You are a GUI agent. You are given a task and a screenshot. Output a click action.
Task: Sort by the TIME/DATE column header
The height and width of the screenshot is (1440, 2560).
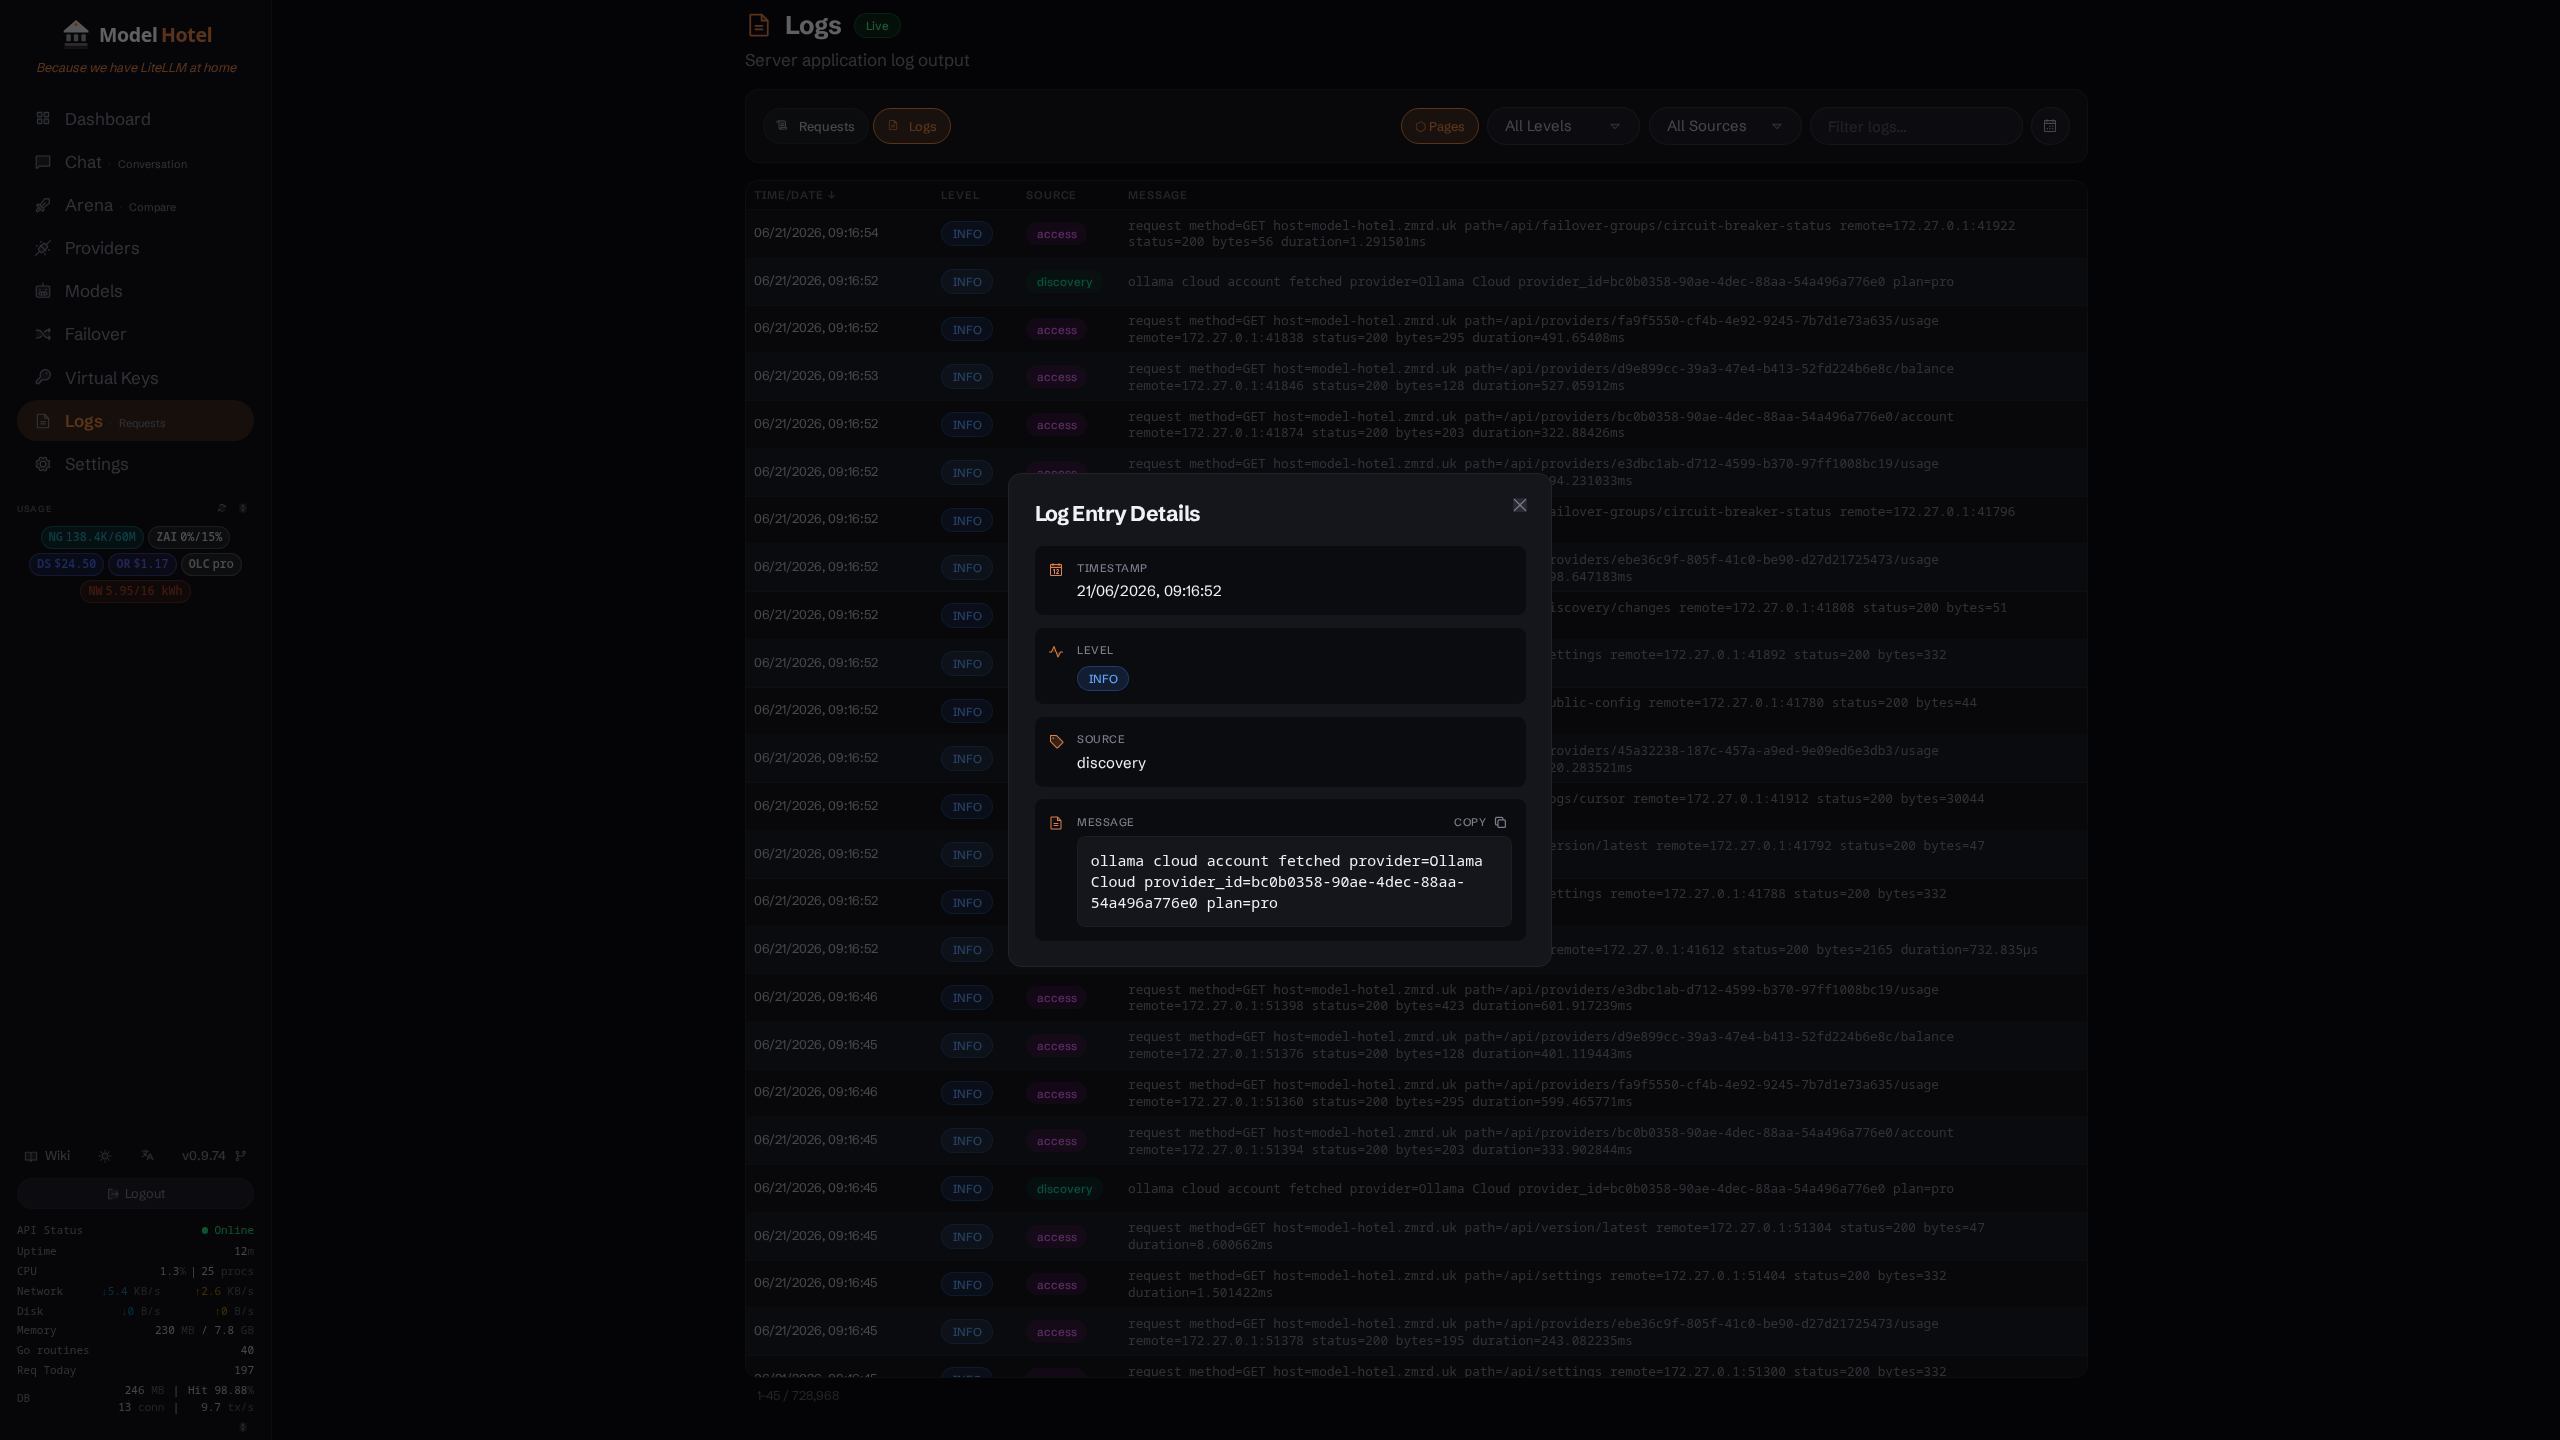click(794, 195)
